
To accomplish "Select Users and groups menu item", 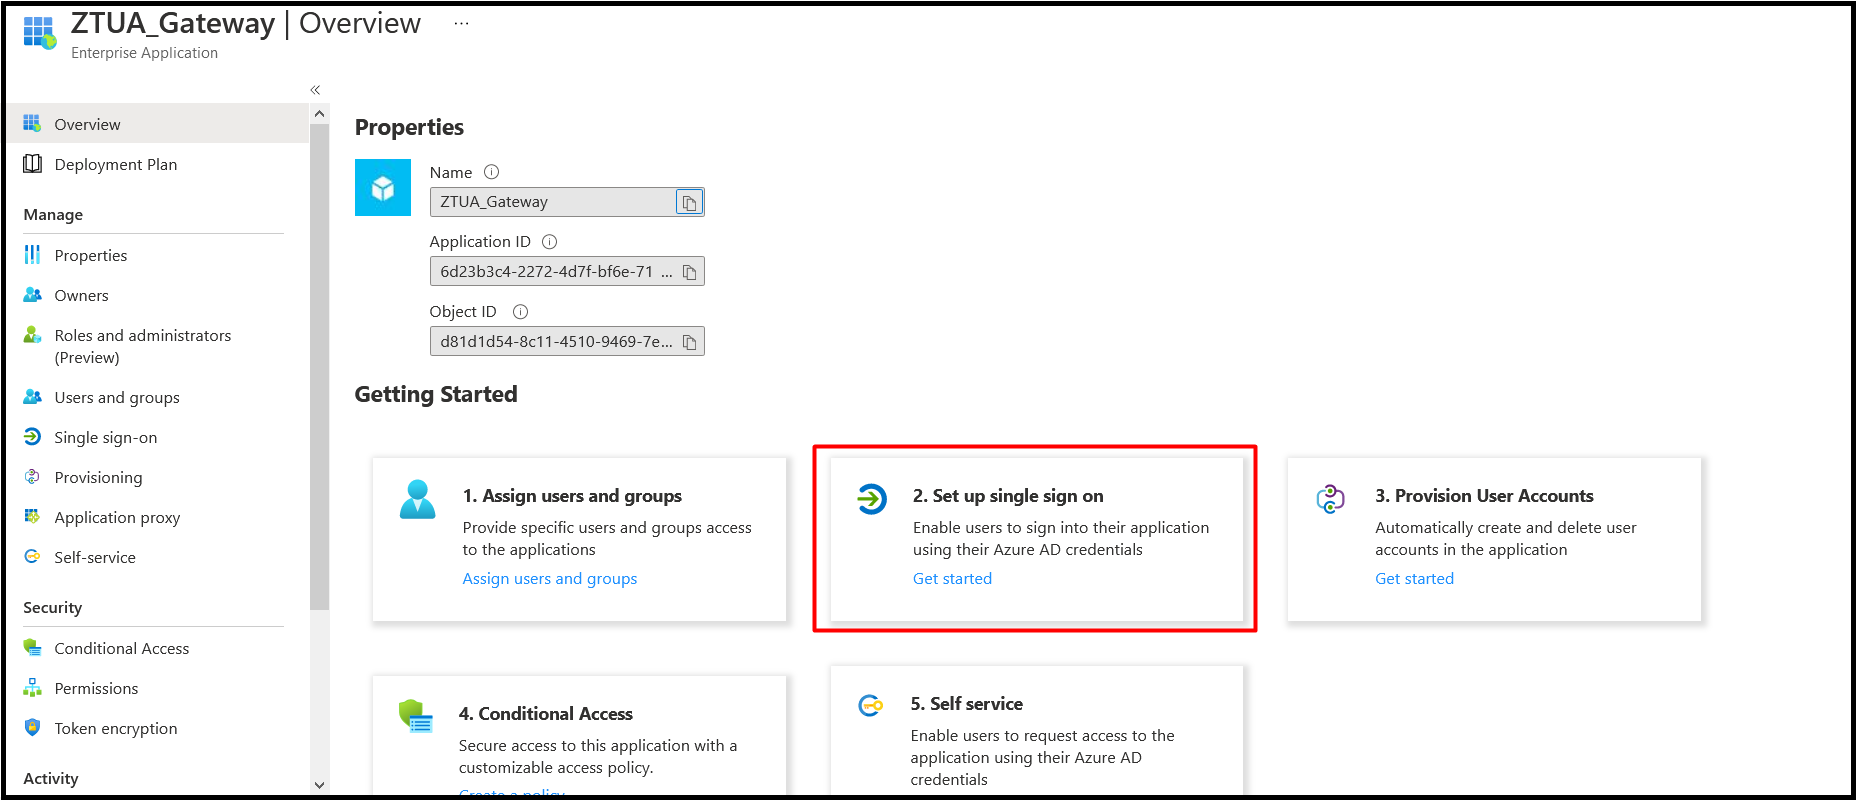I will (x=117, y=398).
